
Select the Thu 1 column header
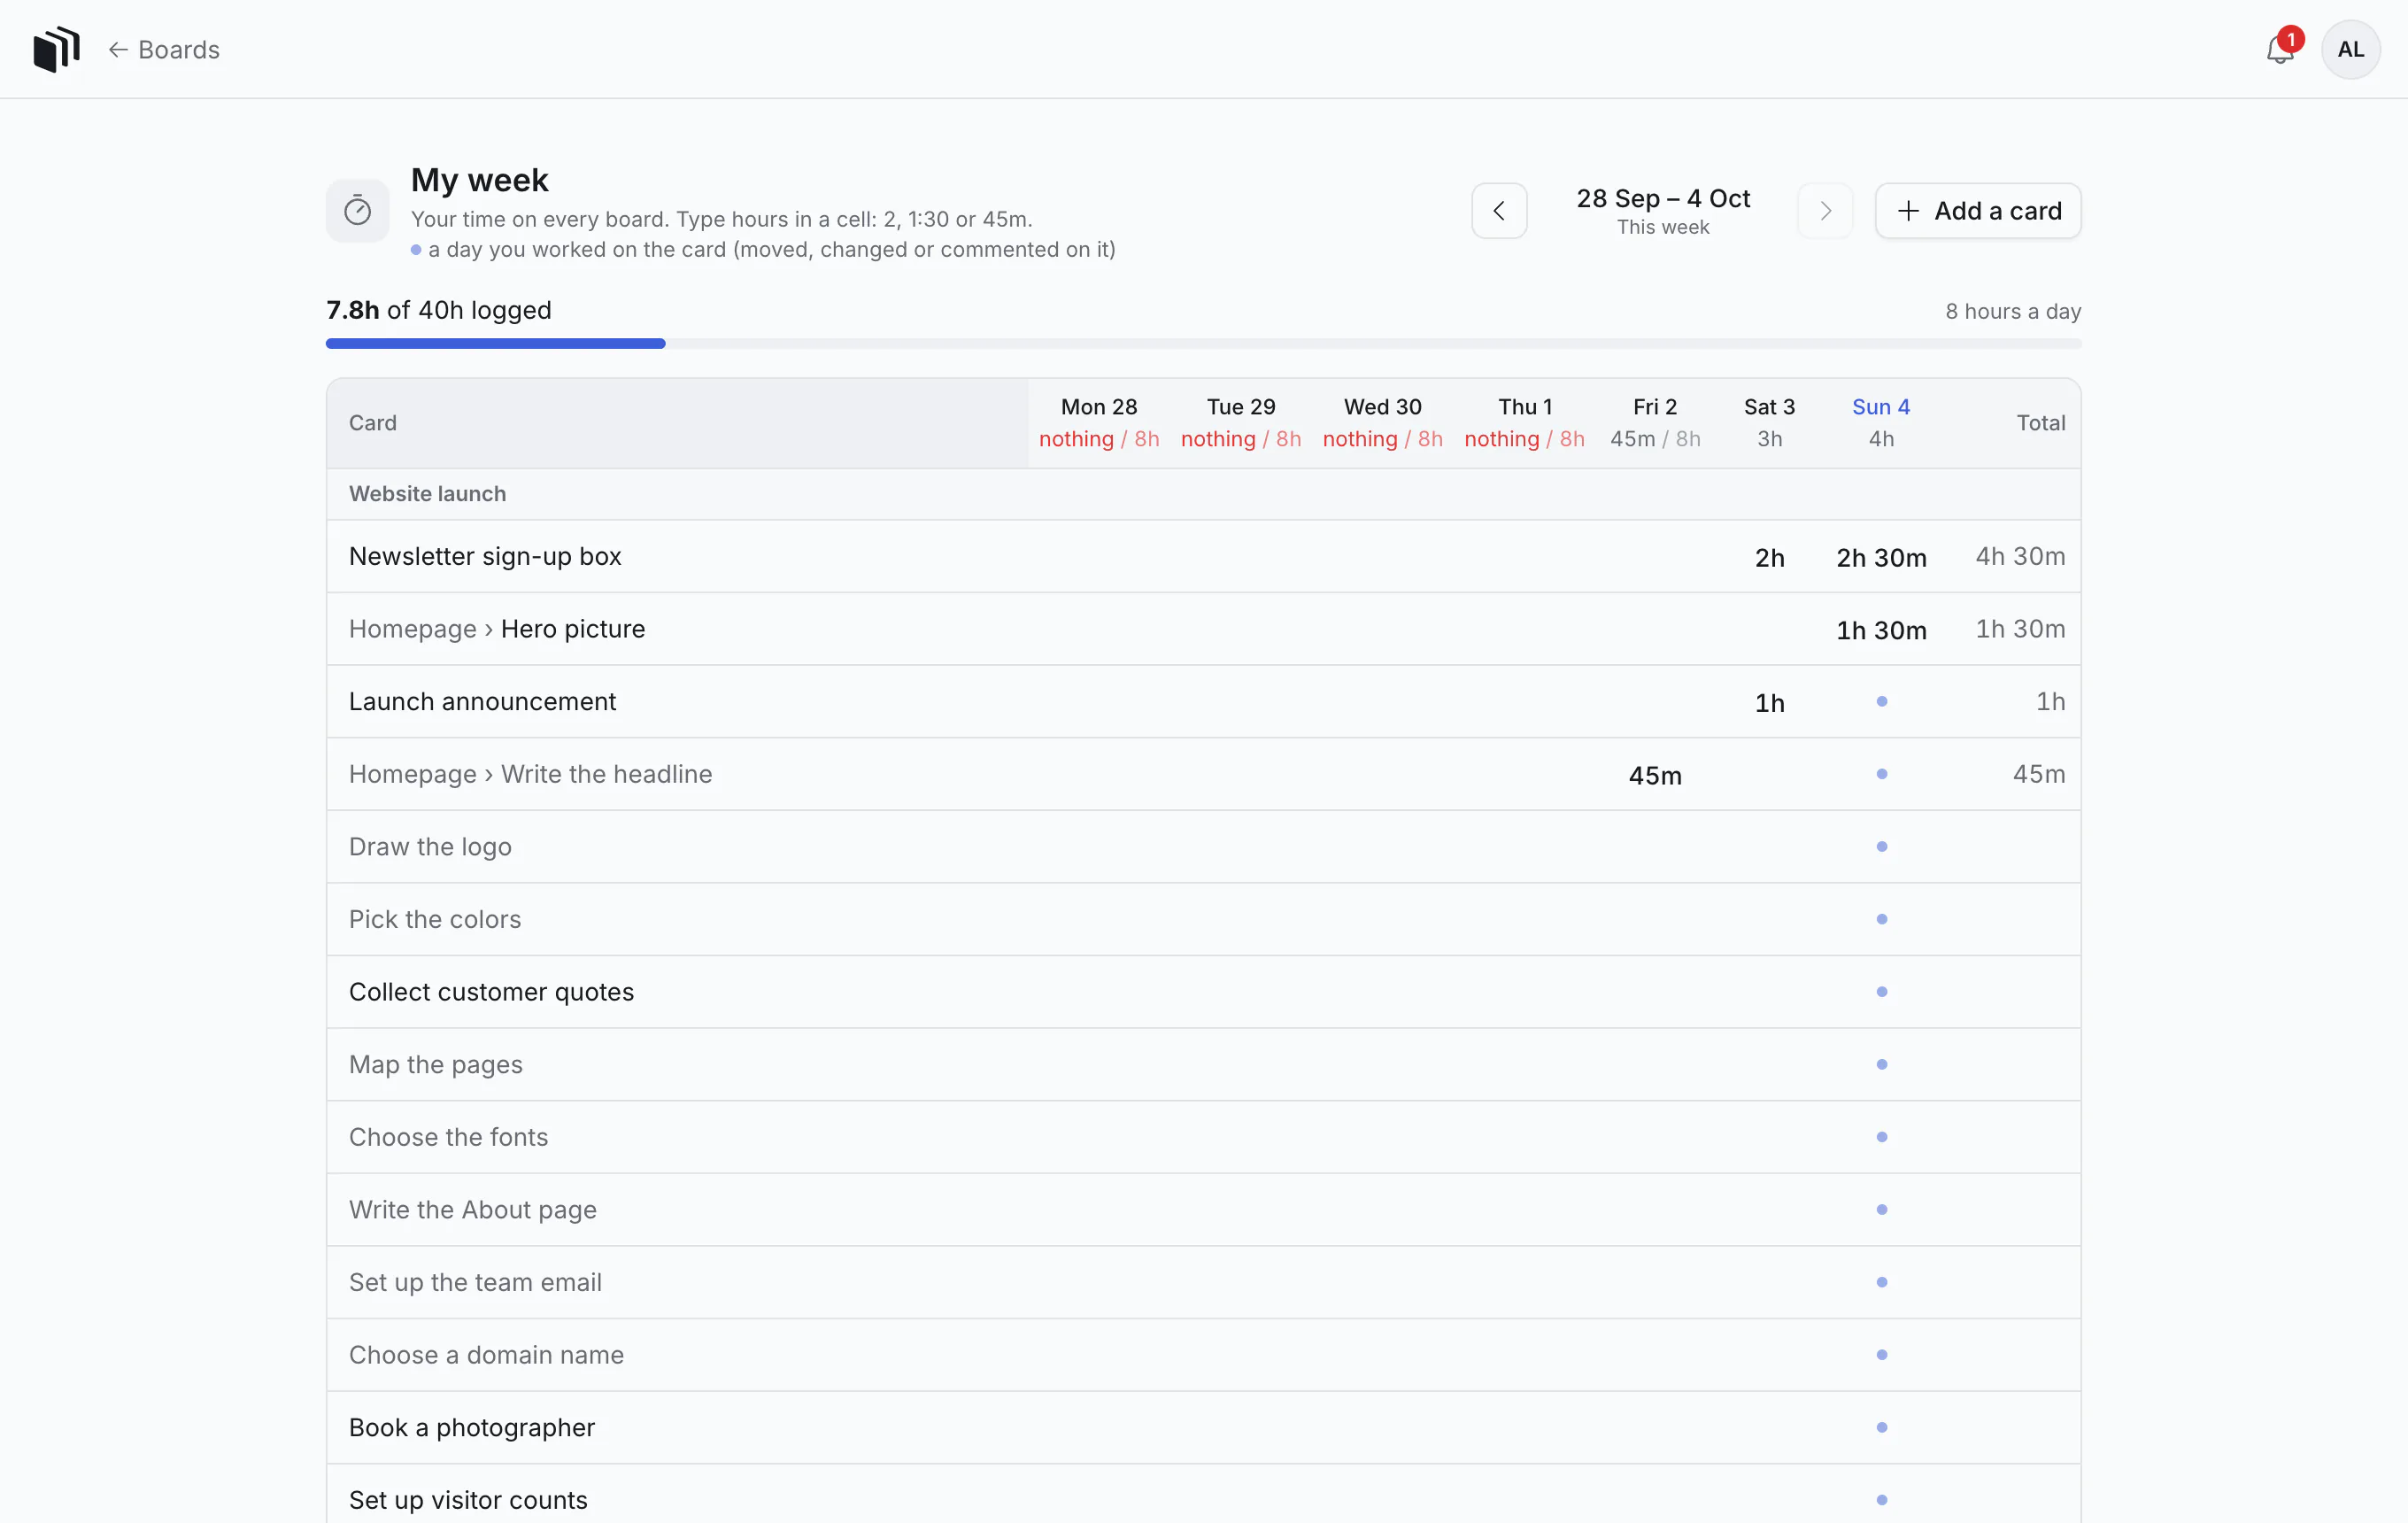point(1524,423)
